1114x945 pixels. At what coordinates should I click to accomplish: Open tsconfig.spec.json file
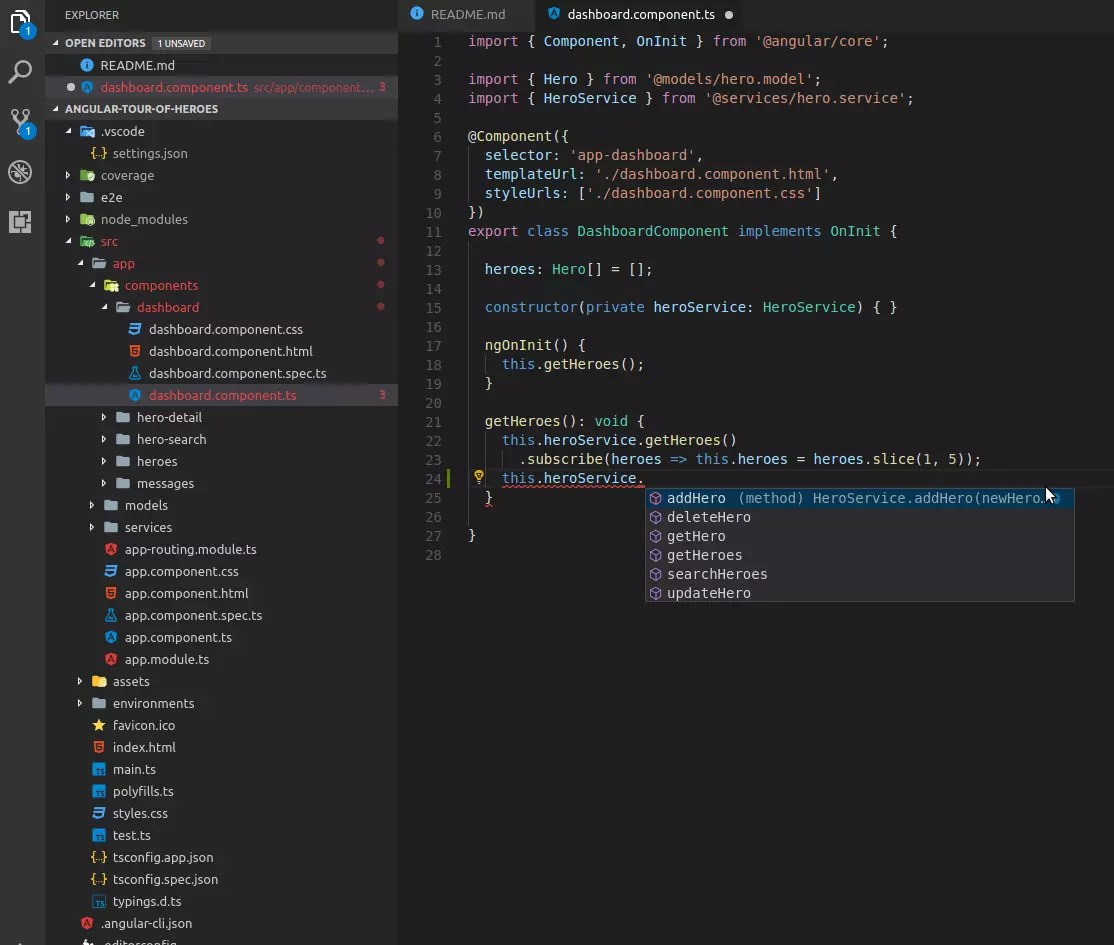coord(222,879)
